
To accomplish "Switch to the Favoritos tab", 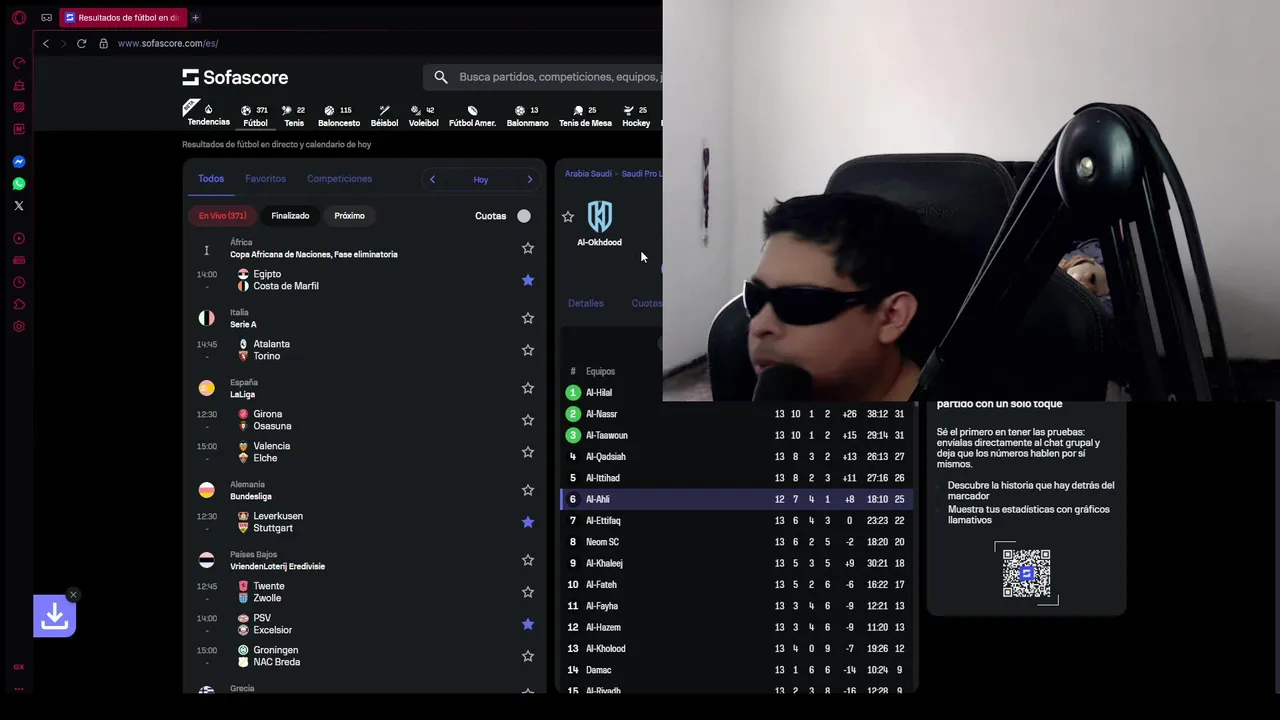I will point(265,179).
